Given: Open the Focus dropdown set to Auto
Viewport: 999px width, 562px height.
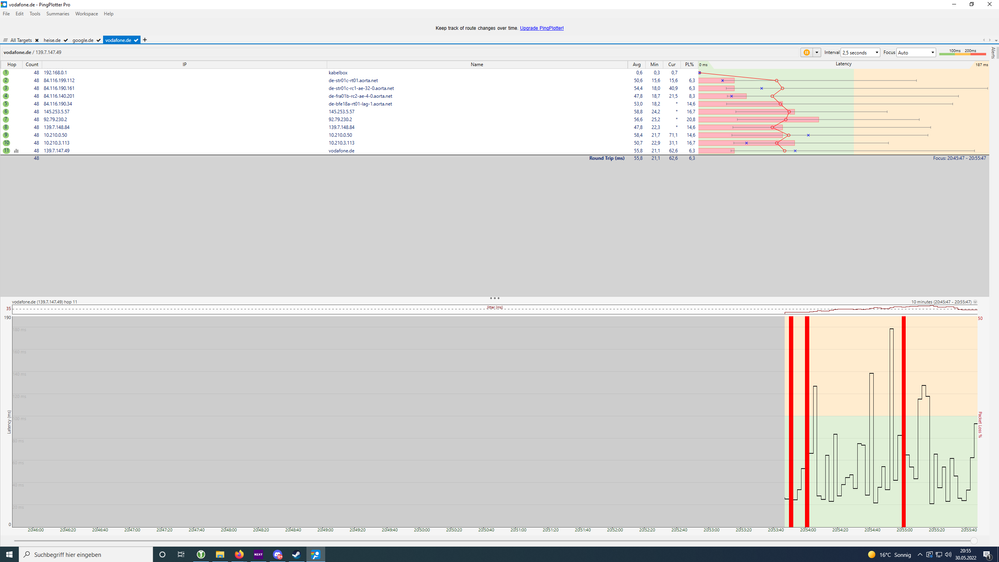Looking at the screenshot, I should [916, 52].
